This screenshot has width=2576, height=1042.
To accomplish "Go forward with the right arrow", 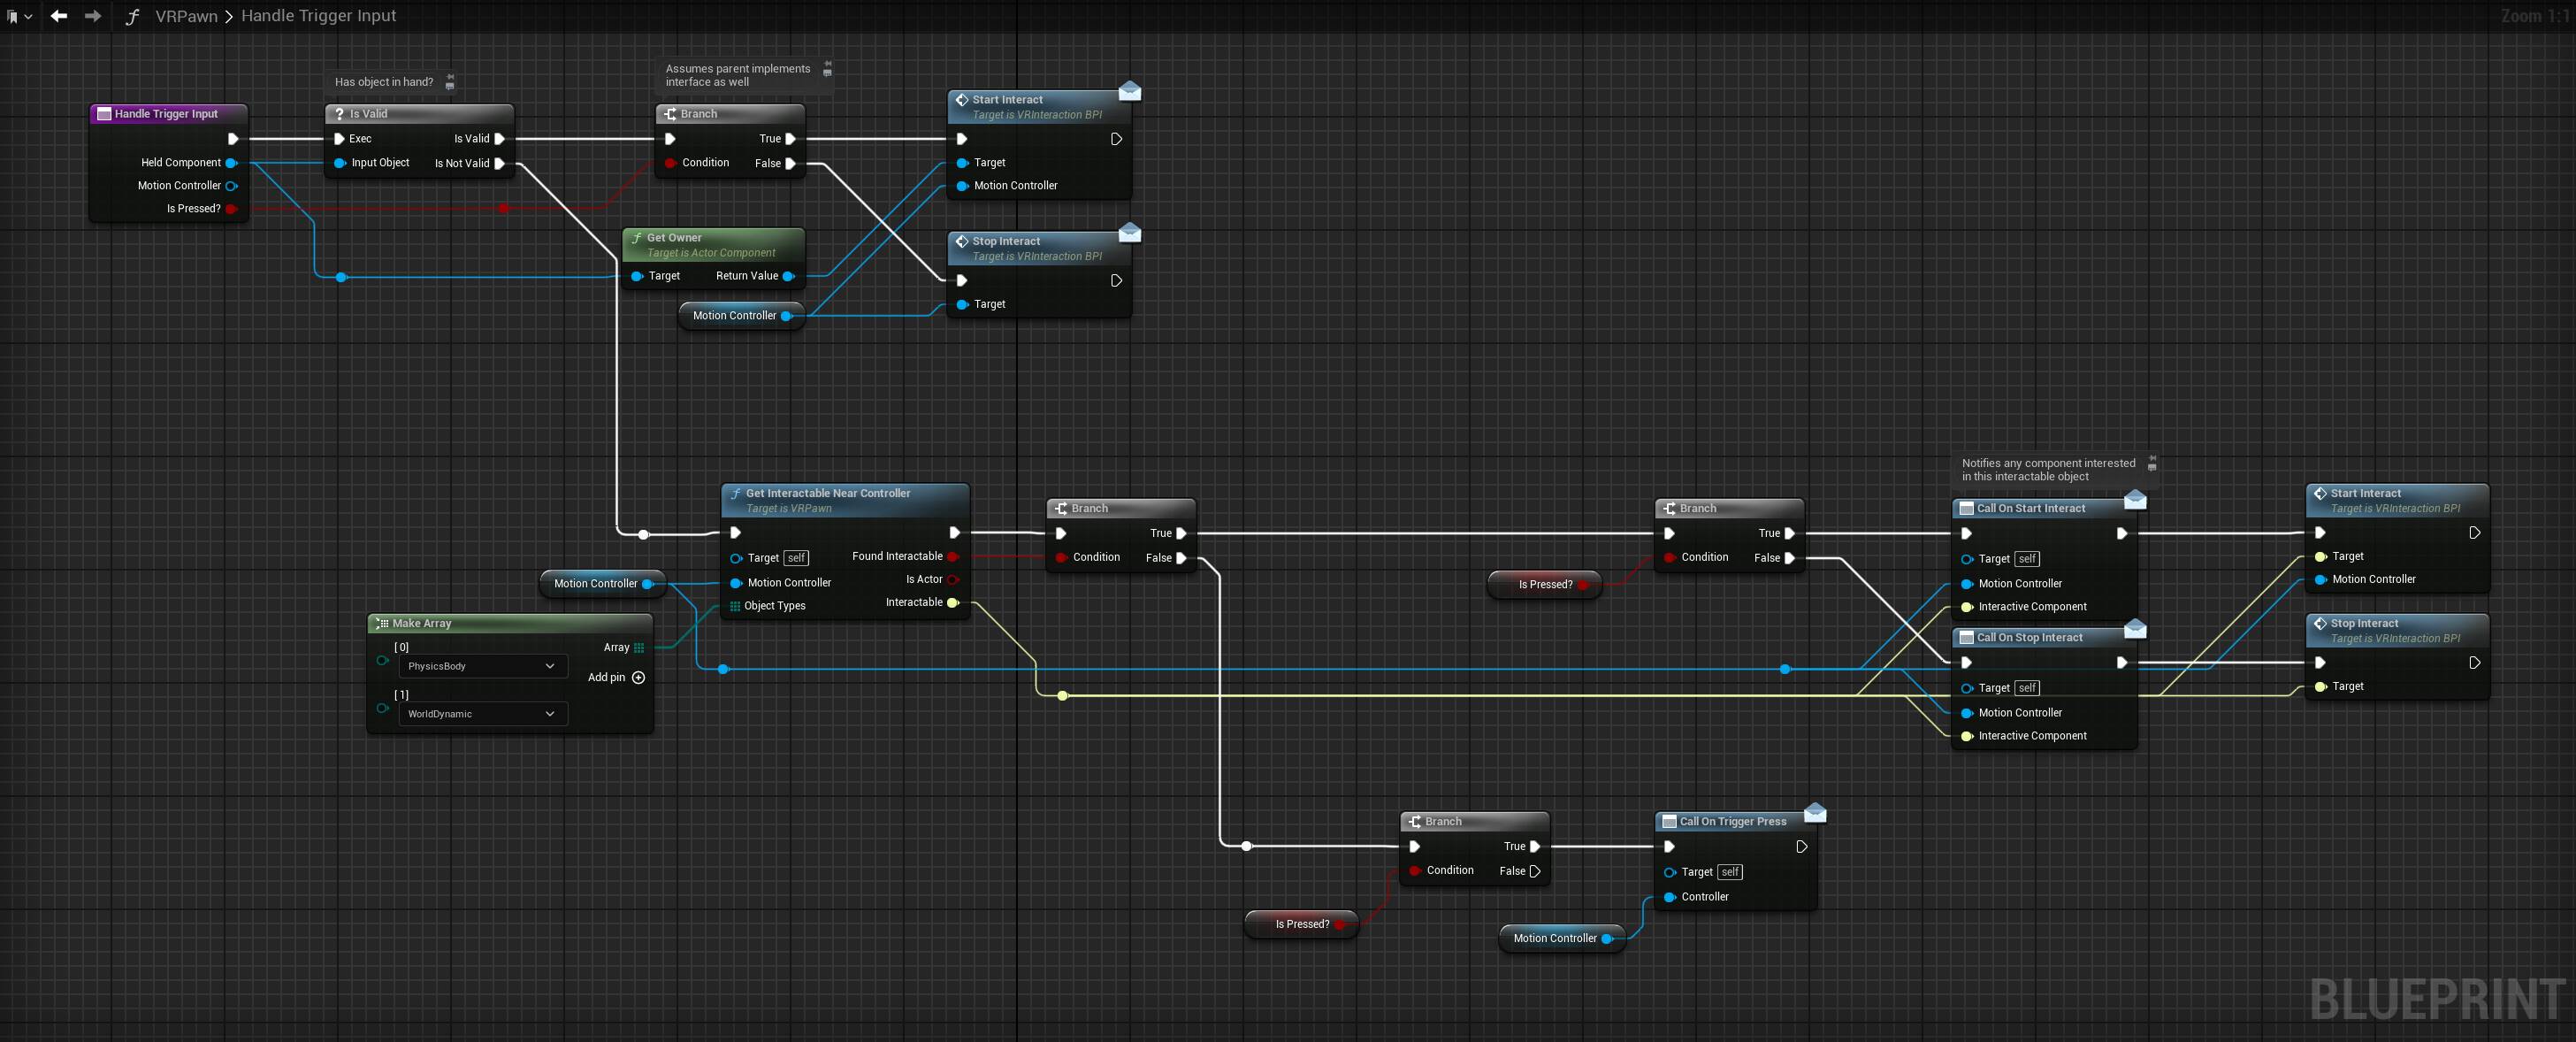I will tap(93, 16).
